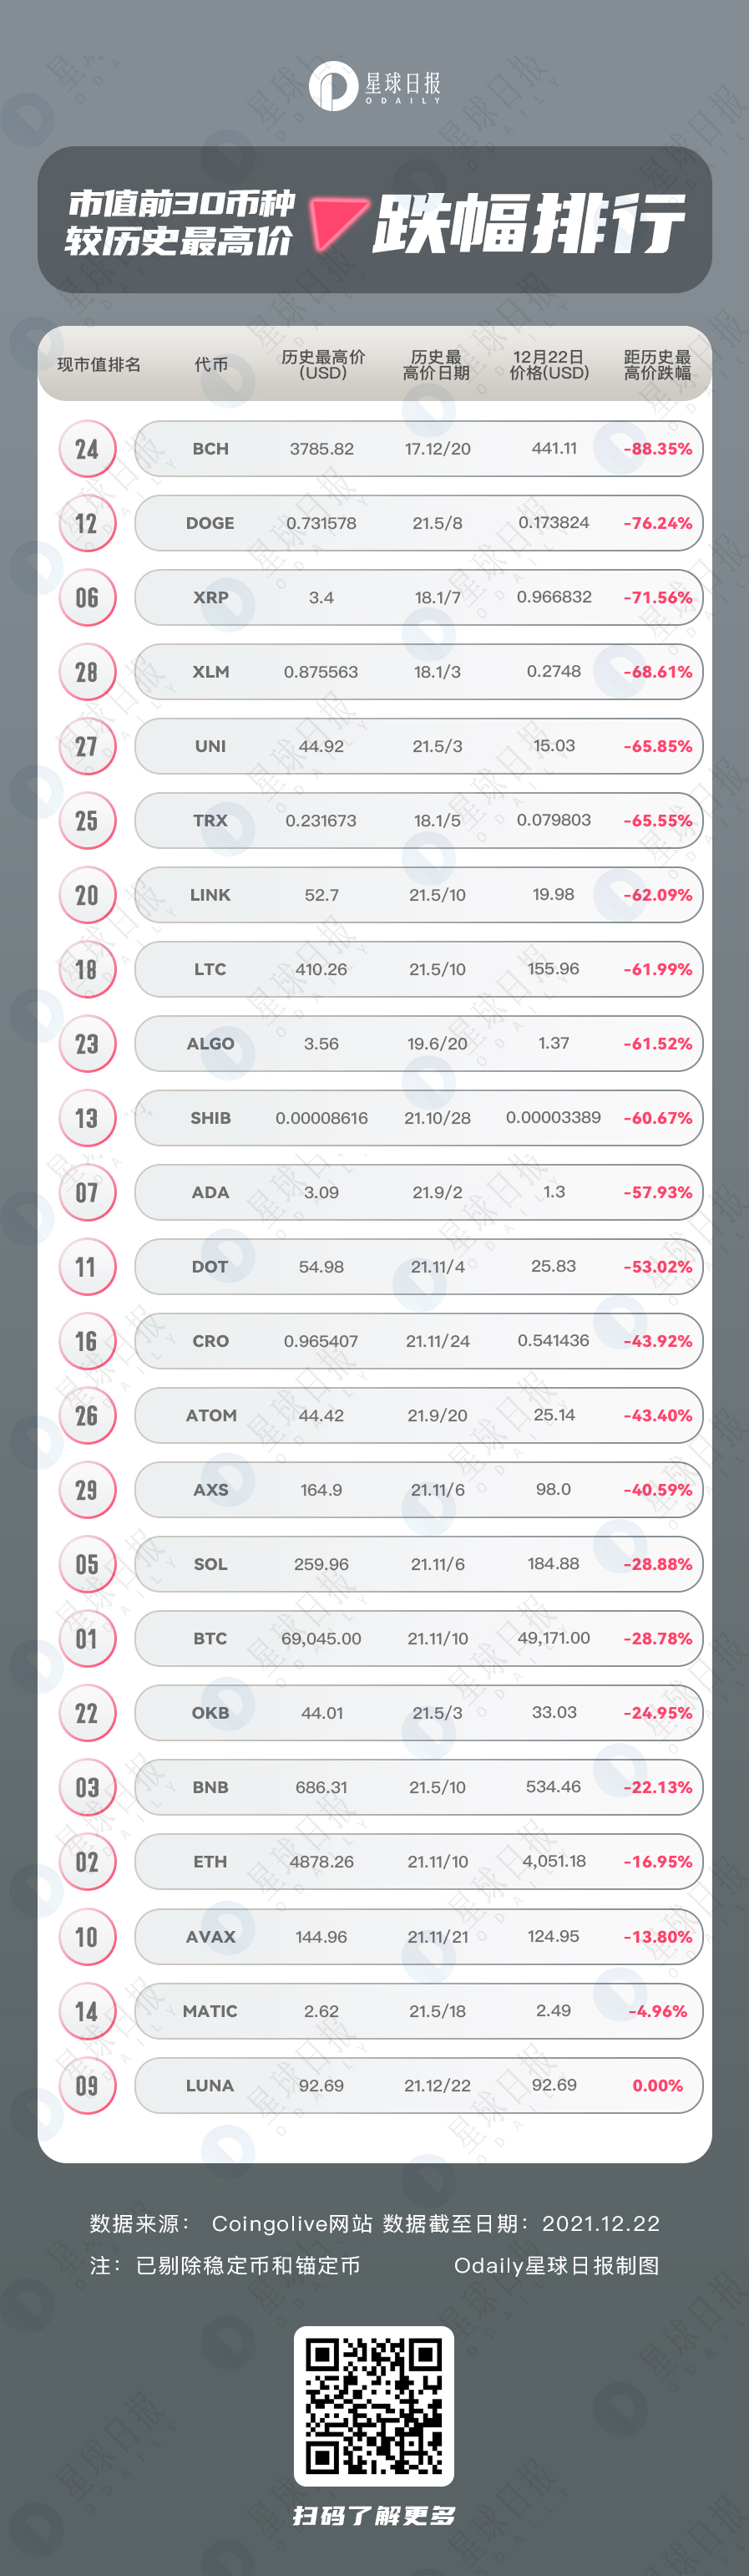
Task: Click the 距历史最高价跌幅 column header
Action: 657,365
